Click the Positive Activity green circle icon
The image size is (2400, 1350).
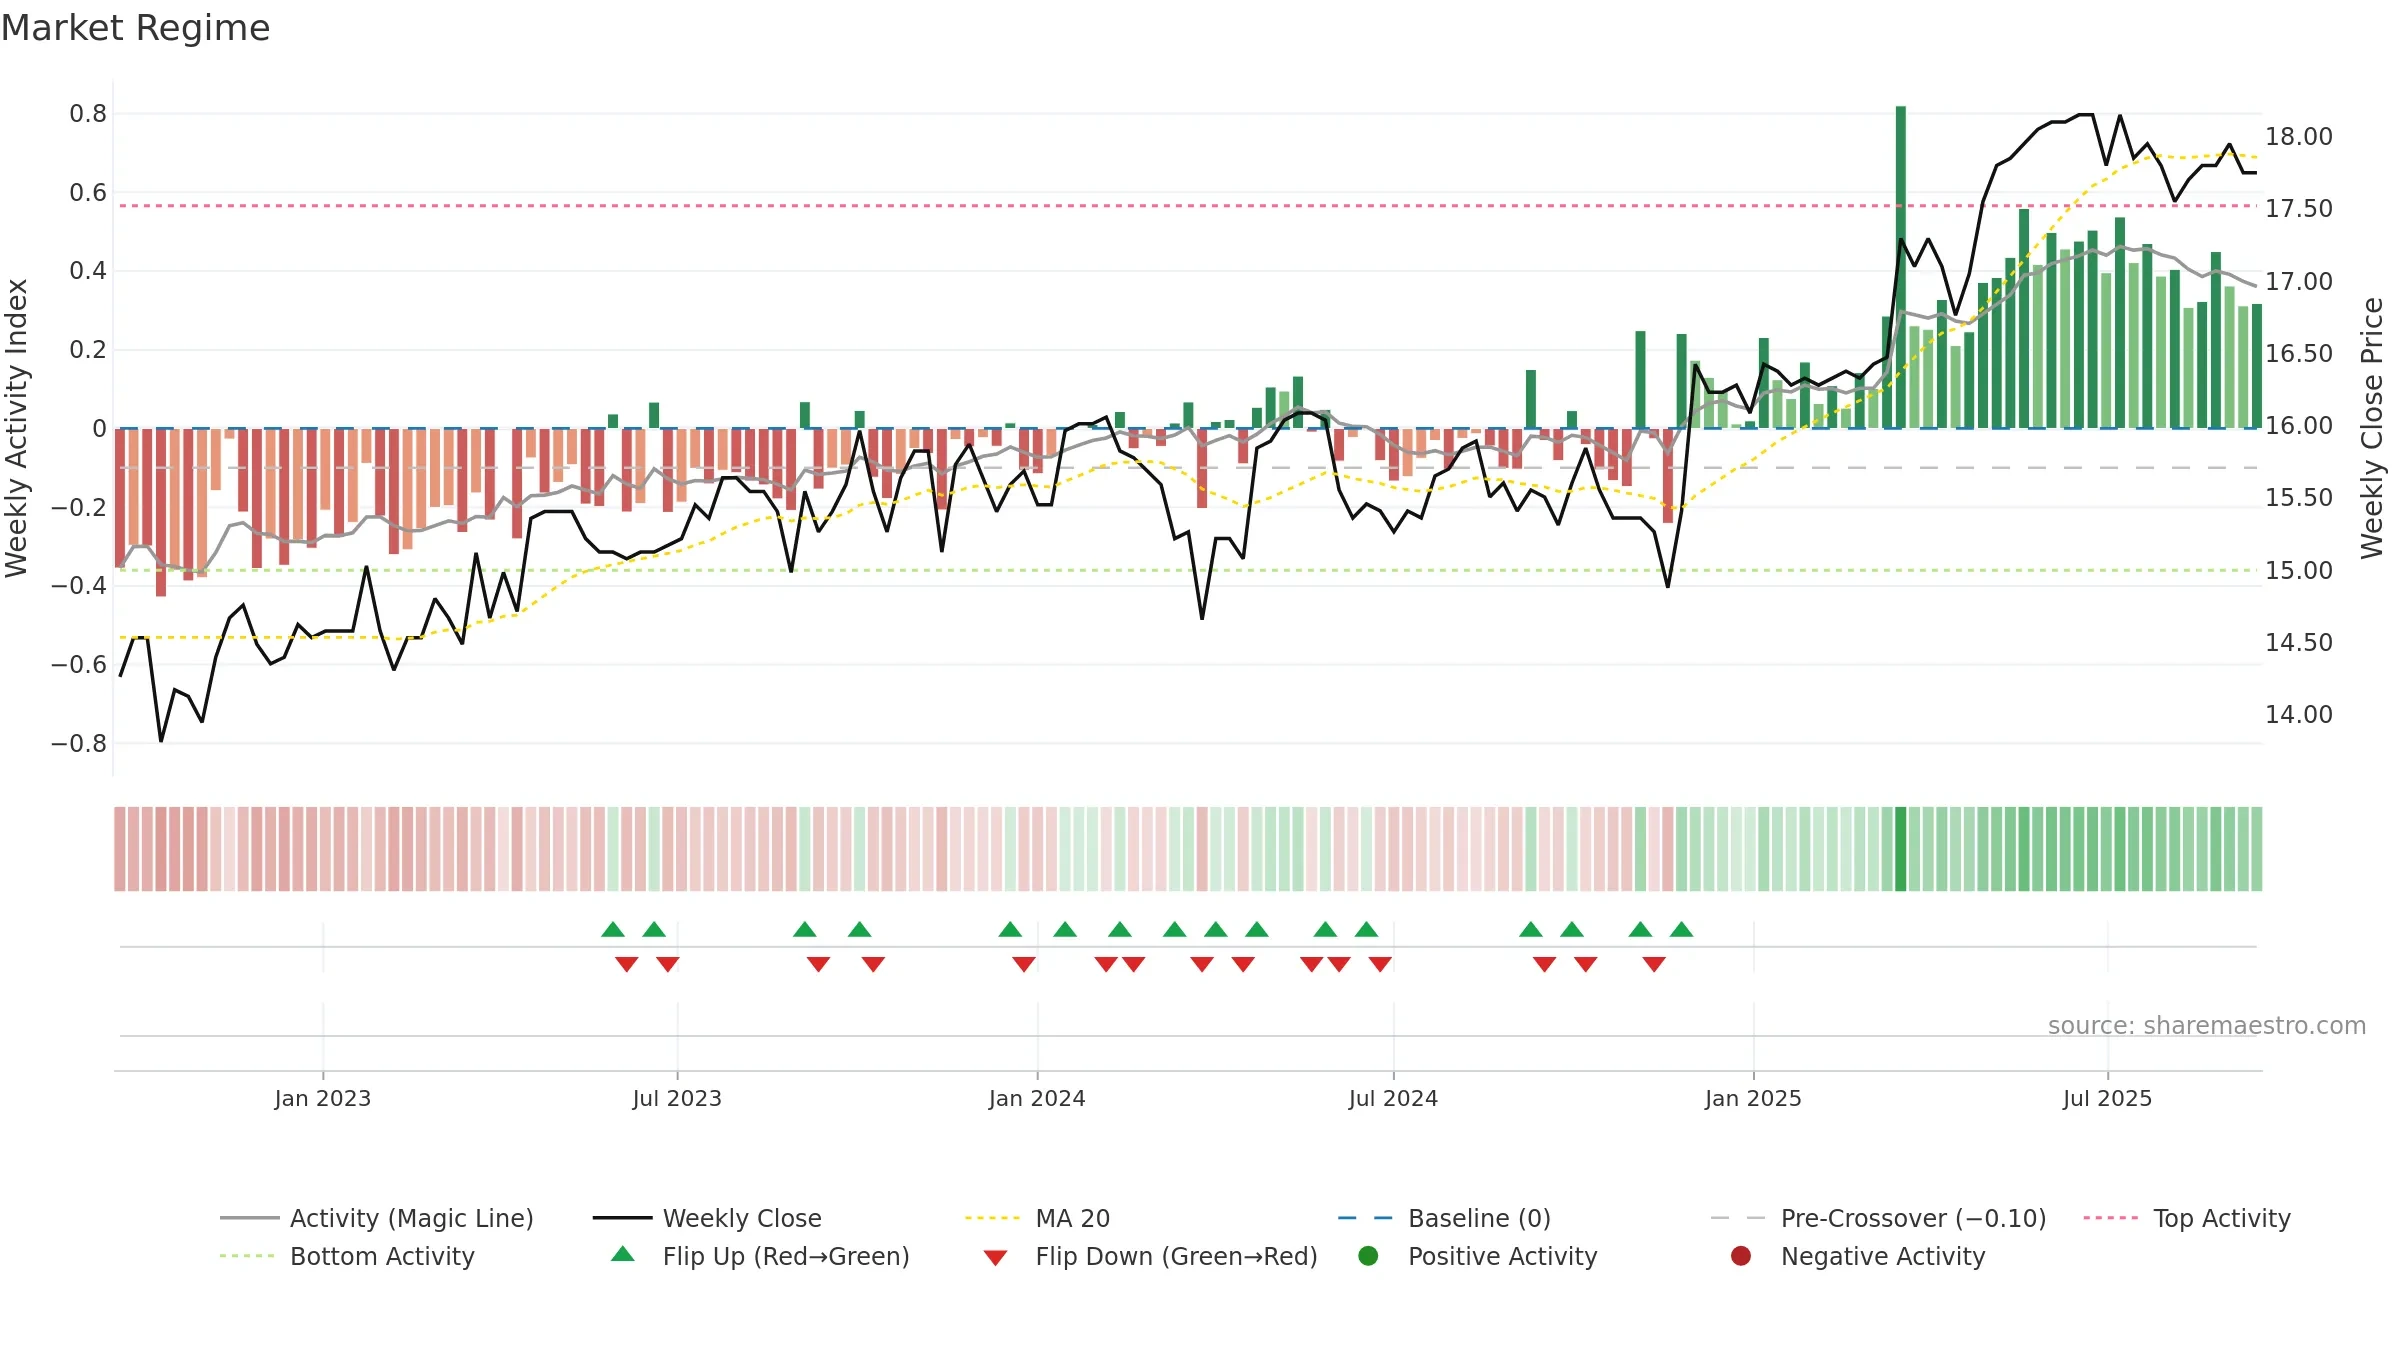1368,1256
